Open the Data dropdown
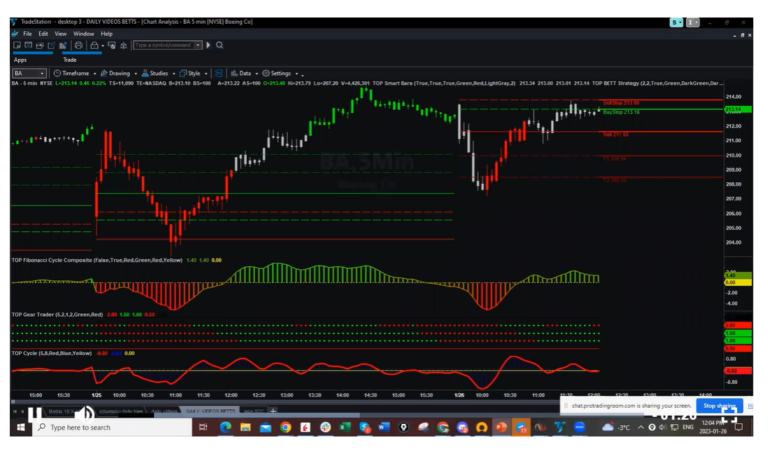The width and height of the screenshot is (768, 454). [x=243, y=73]
